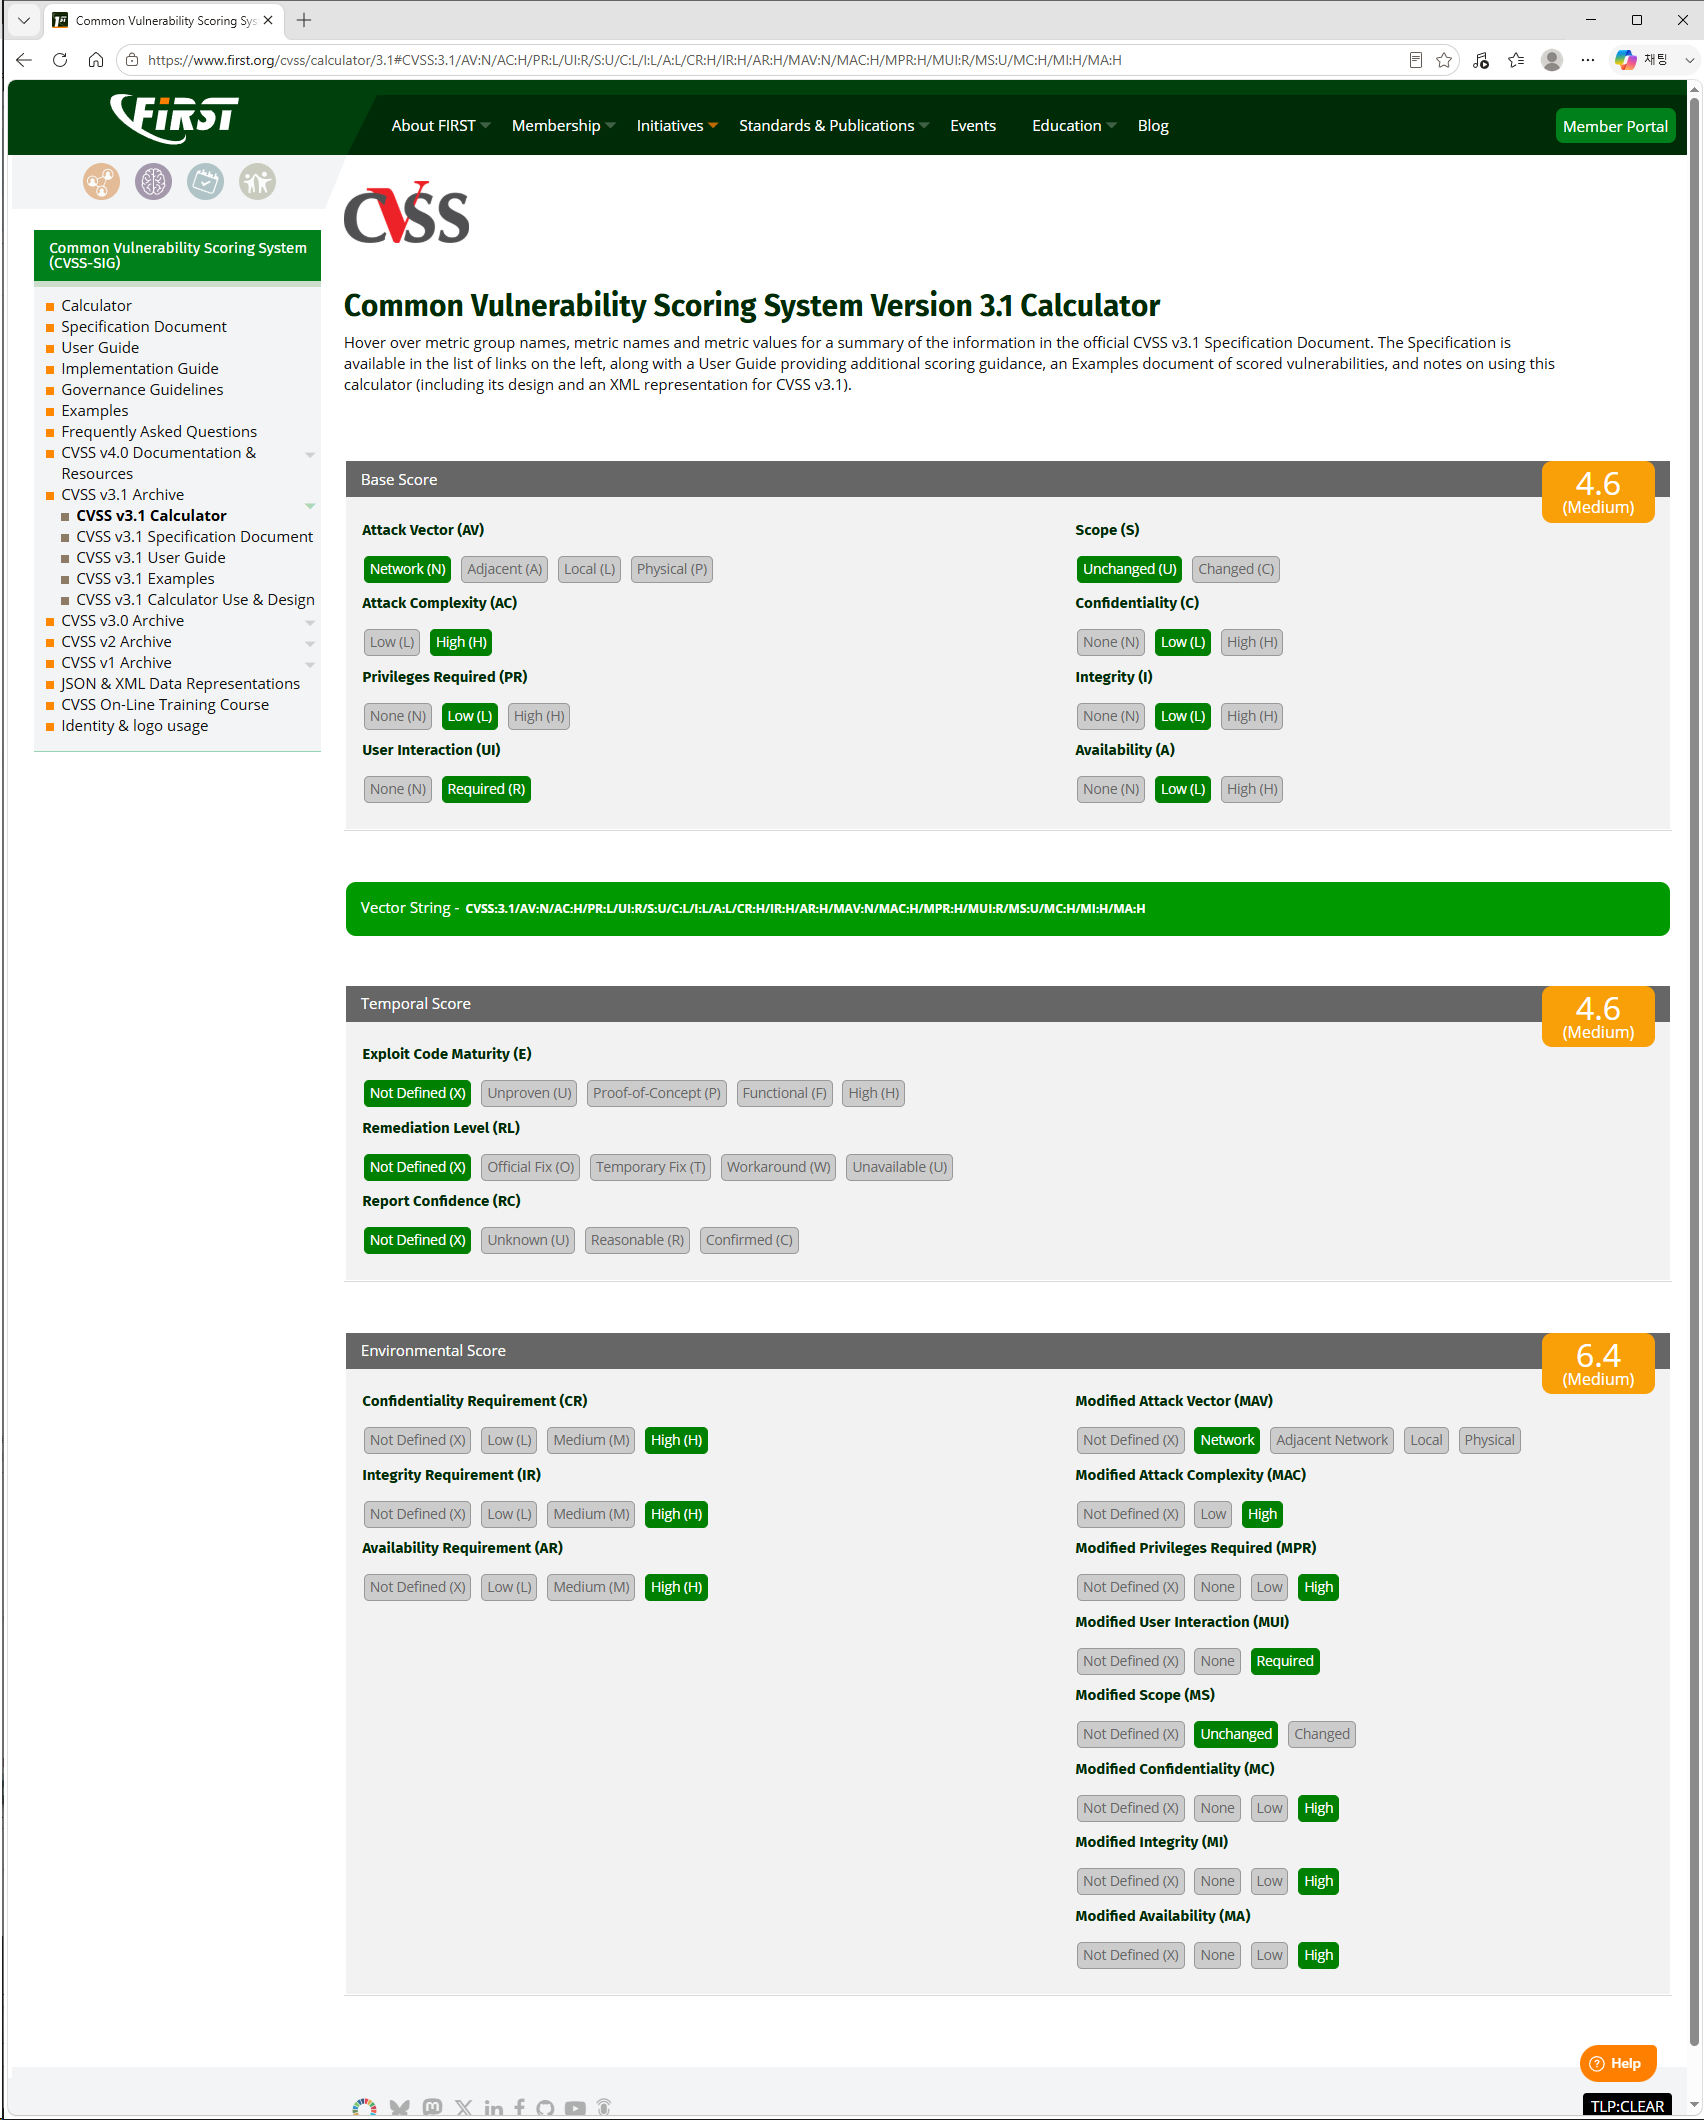Click the orange network circle icon
Screen dimensions: 1704x2120
(x=101, y=182)
